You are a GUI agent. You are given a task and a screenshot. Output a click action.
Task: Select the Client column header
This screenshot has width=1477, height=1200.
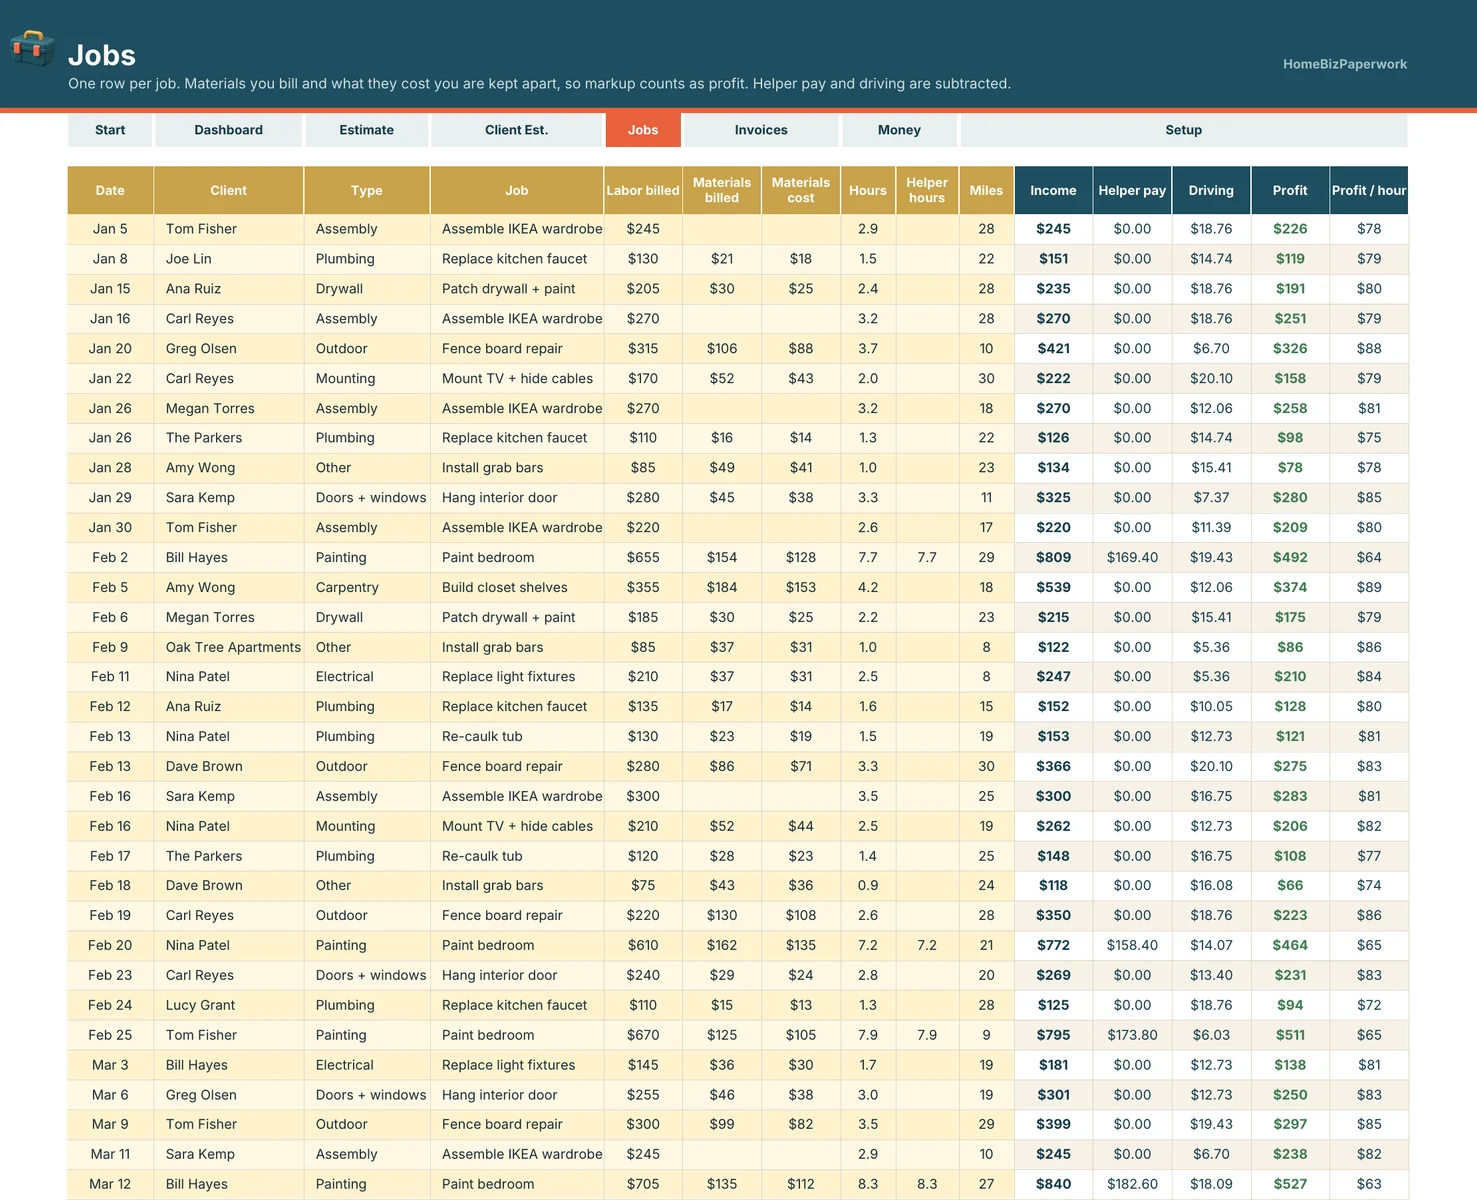229,190
